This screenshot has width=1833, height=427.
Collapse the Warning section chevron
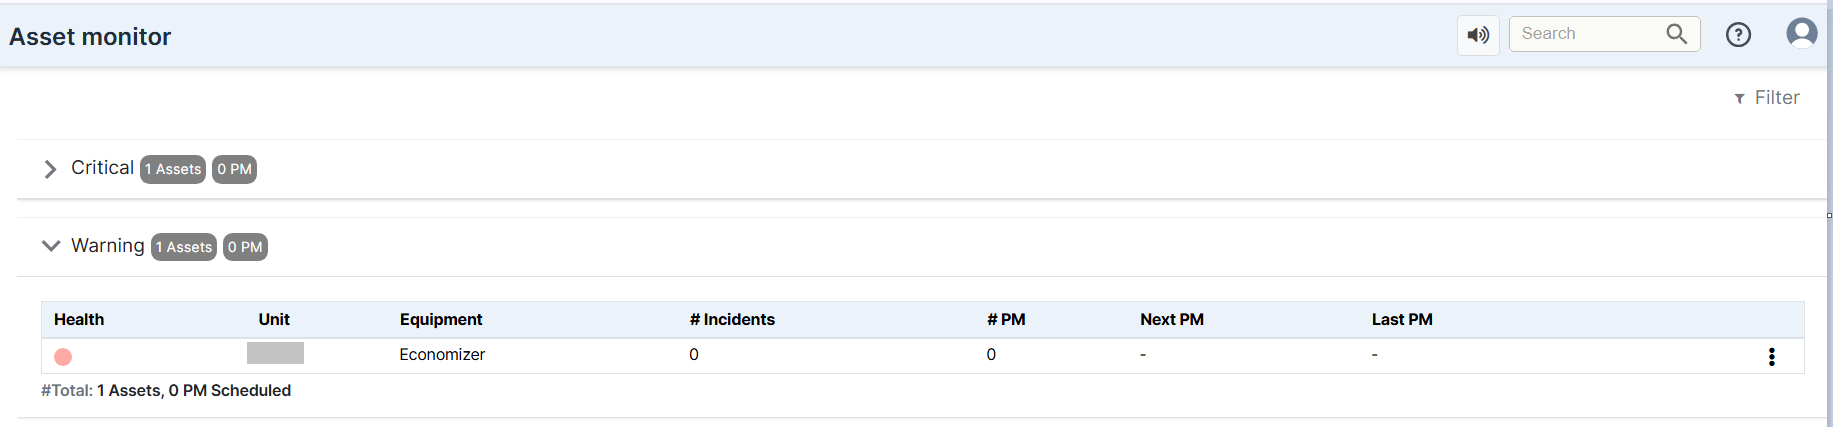click(x=51, y=246)
